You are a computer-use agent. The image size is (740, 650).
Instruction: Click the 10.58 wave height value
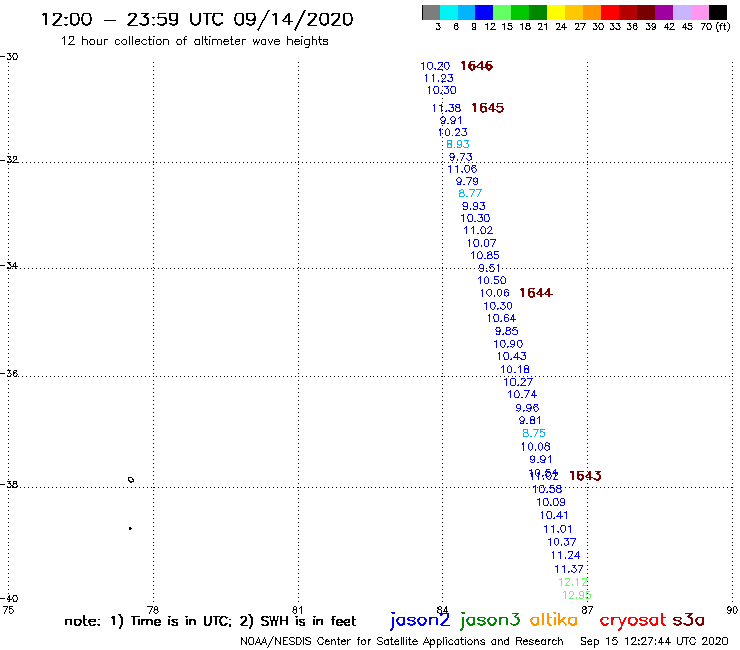(x=547, y=490)
